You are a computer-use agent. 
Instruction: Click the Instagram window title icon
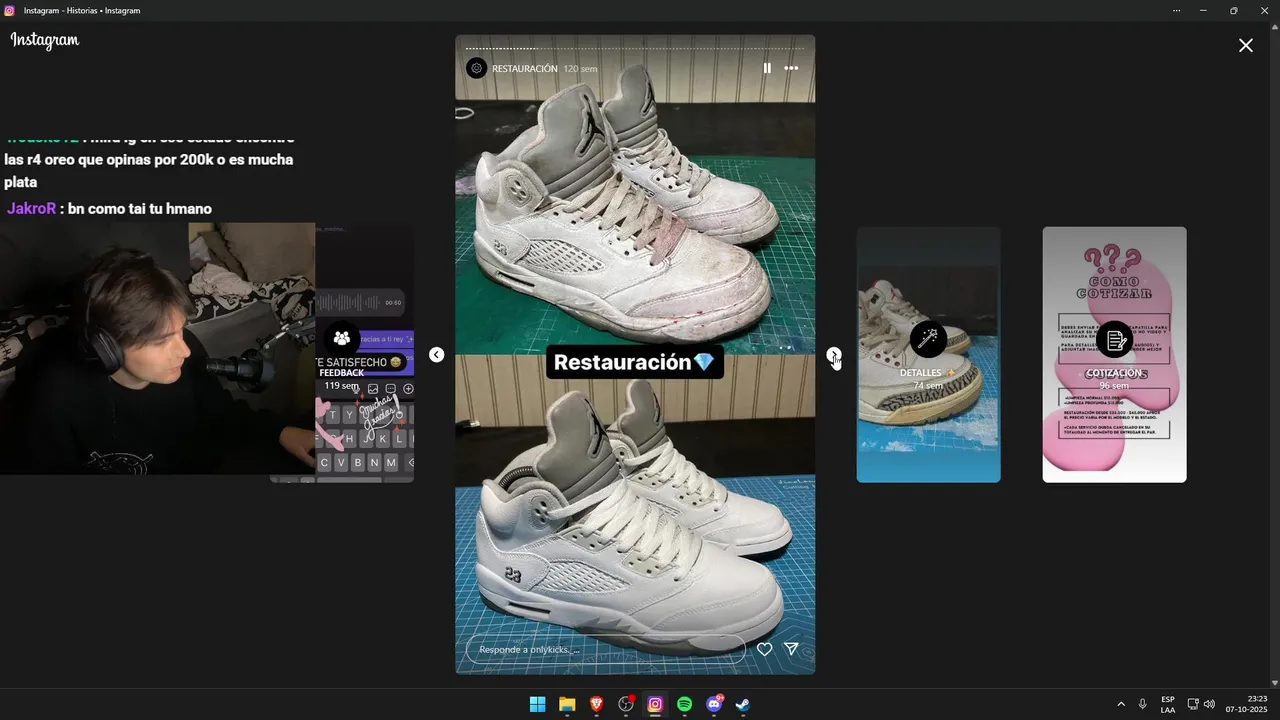point(9,10)
